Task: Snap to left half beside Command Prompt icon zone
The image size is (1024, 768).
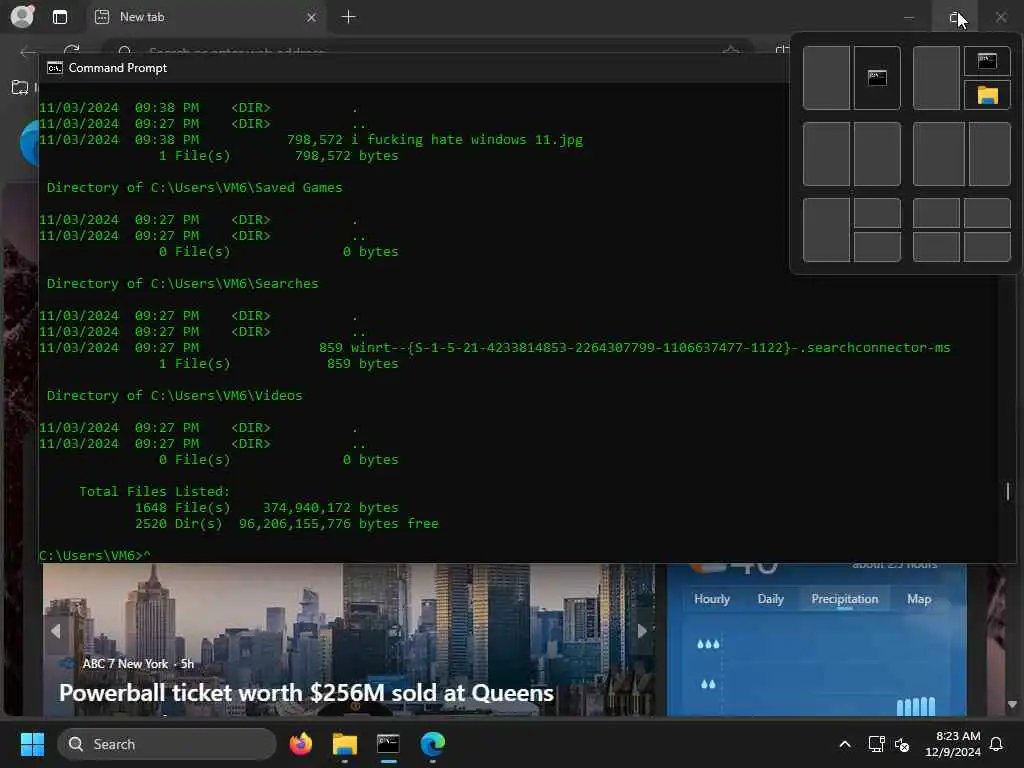Action: tap(826, 78)
